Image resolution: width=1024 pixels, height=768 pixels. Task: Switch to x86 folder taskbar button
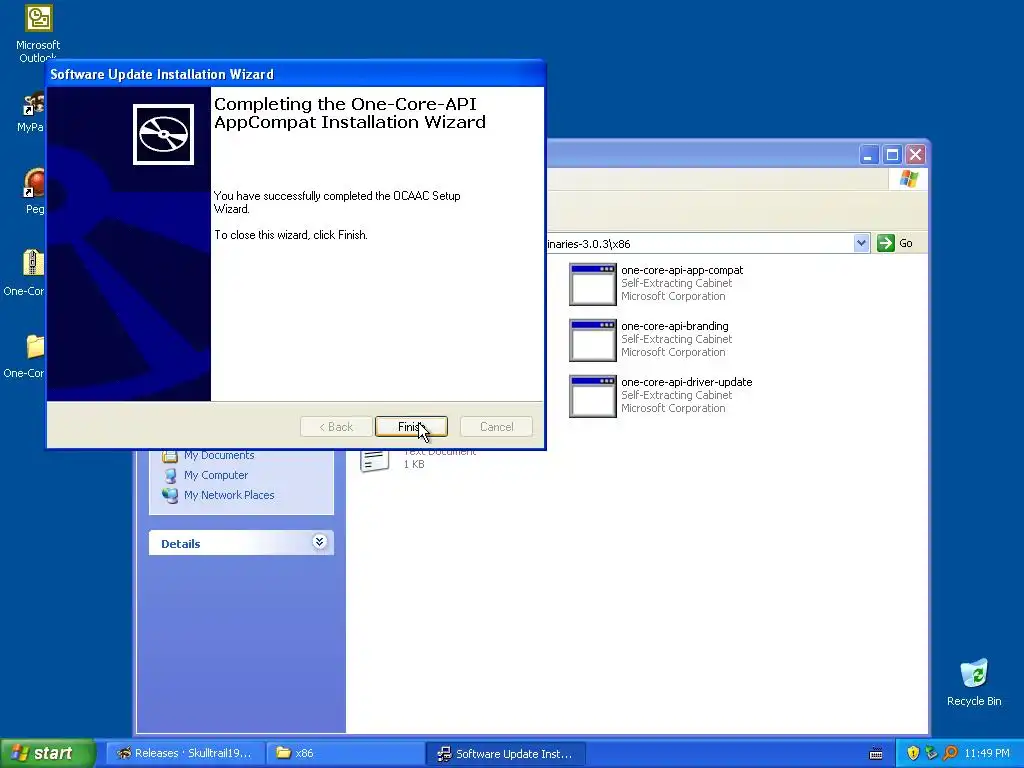344,753
